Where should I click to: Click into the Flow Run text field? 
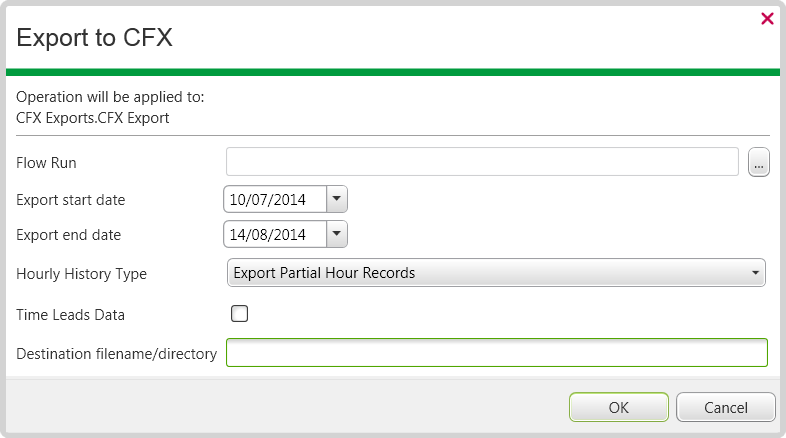(482, 162)
